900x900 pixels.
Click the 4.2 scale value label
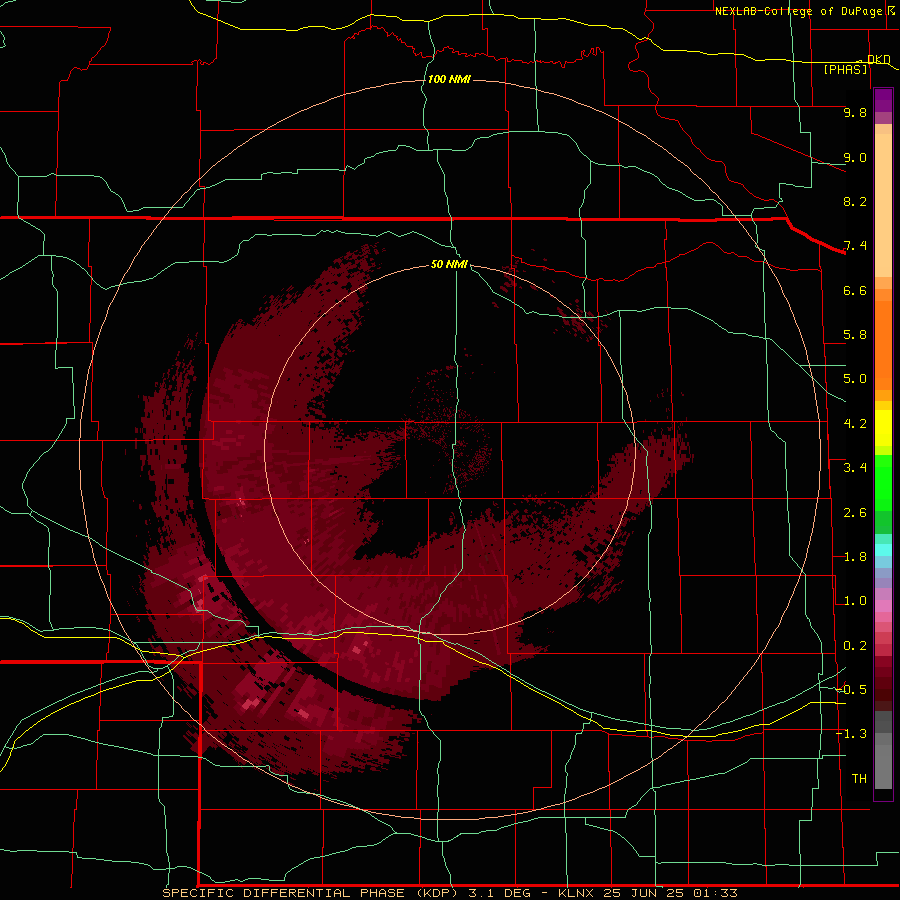click(x=855, y=424)
